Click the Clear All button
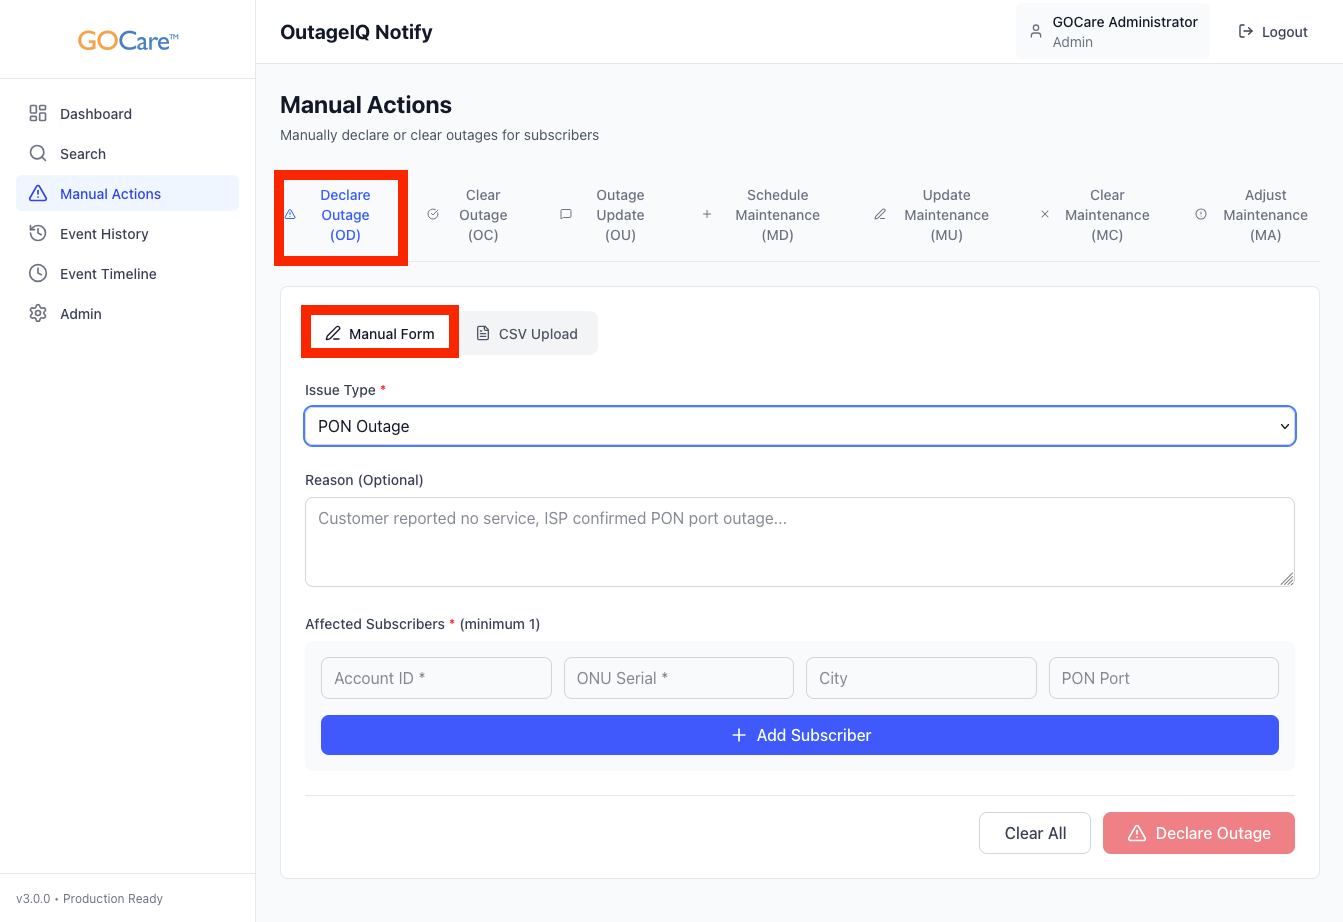1343x922 pixels. [x=1034, y=833]
